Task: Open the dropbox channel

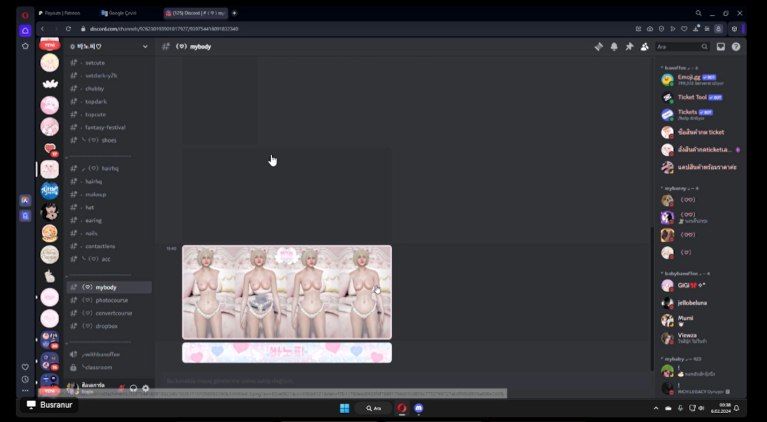Action: tap(109, 326)
